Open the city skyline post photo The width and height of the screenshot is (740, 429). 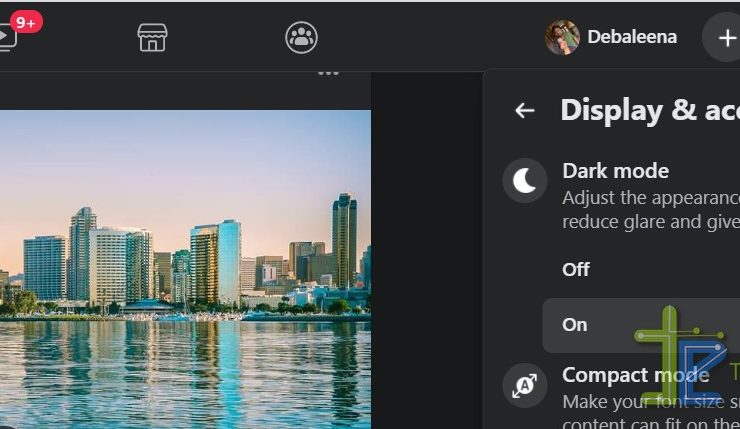coord(185,269)
